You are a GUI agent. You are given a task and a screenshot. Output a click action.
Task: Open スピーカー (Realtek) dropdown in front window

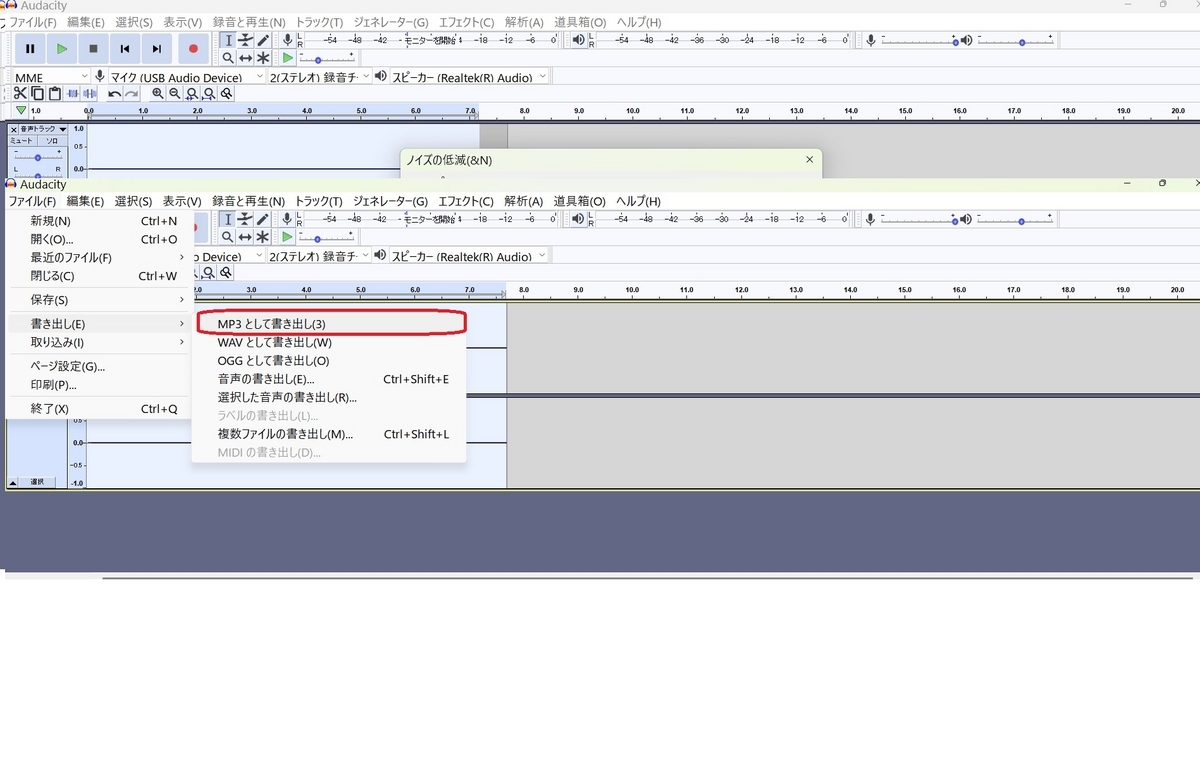coord(470,256)
